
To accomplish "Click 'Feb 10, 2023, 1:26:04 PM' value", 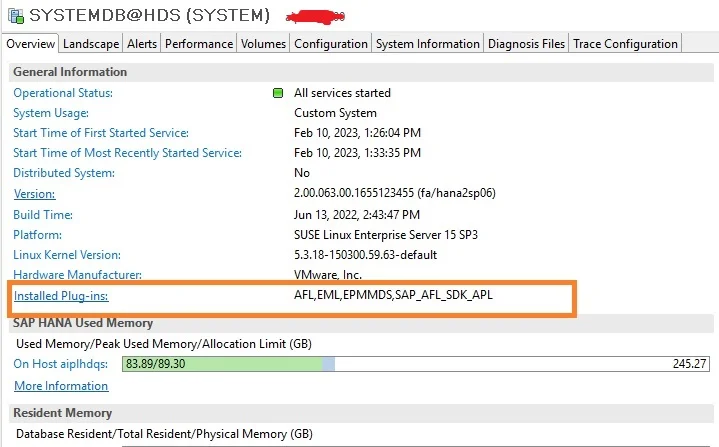I will [357, 132].
